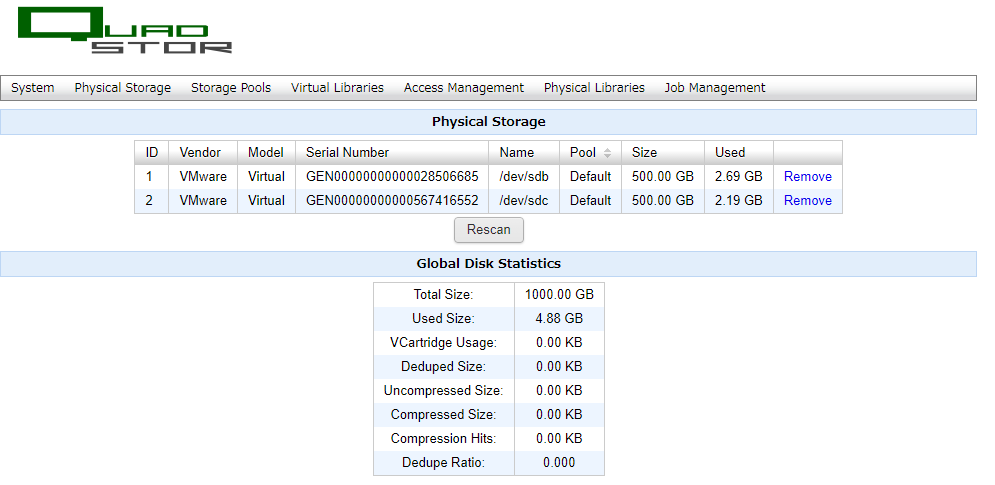Click the Dedupe Ratio value

pyautogui.click(x=559, y=463)
